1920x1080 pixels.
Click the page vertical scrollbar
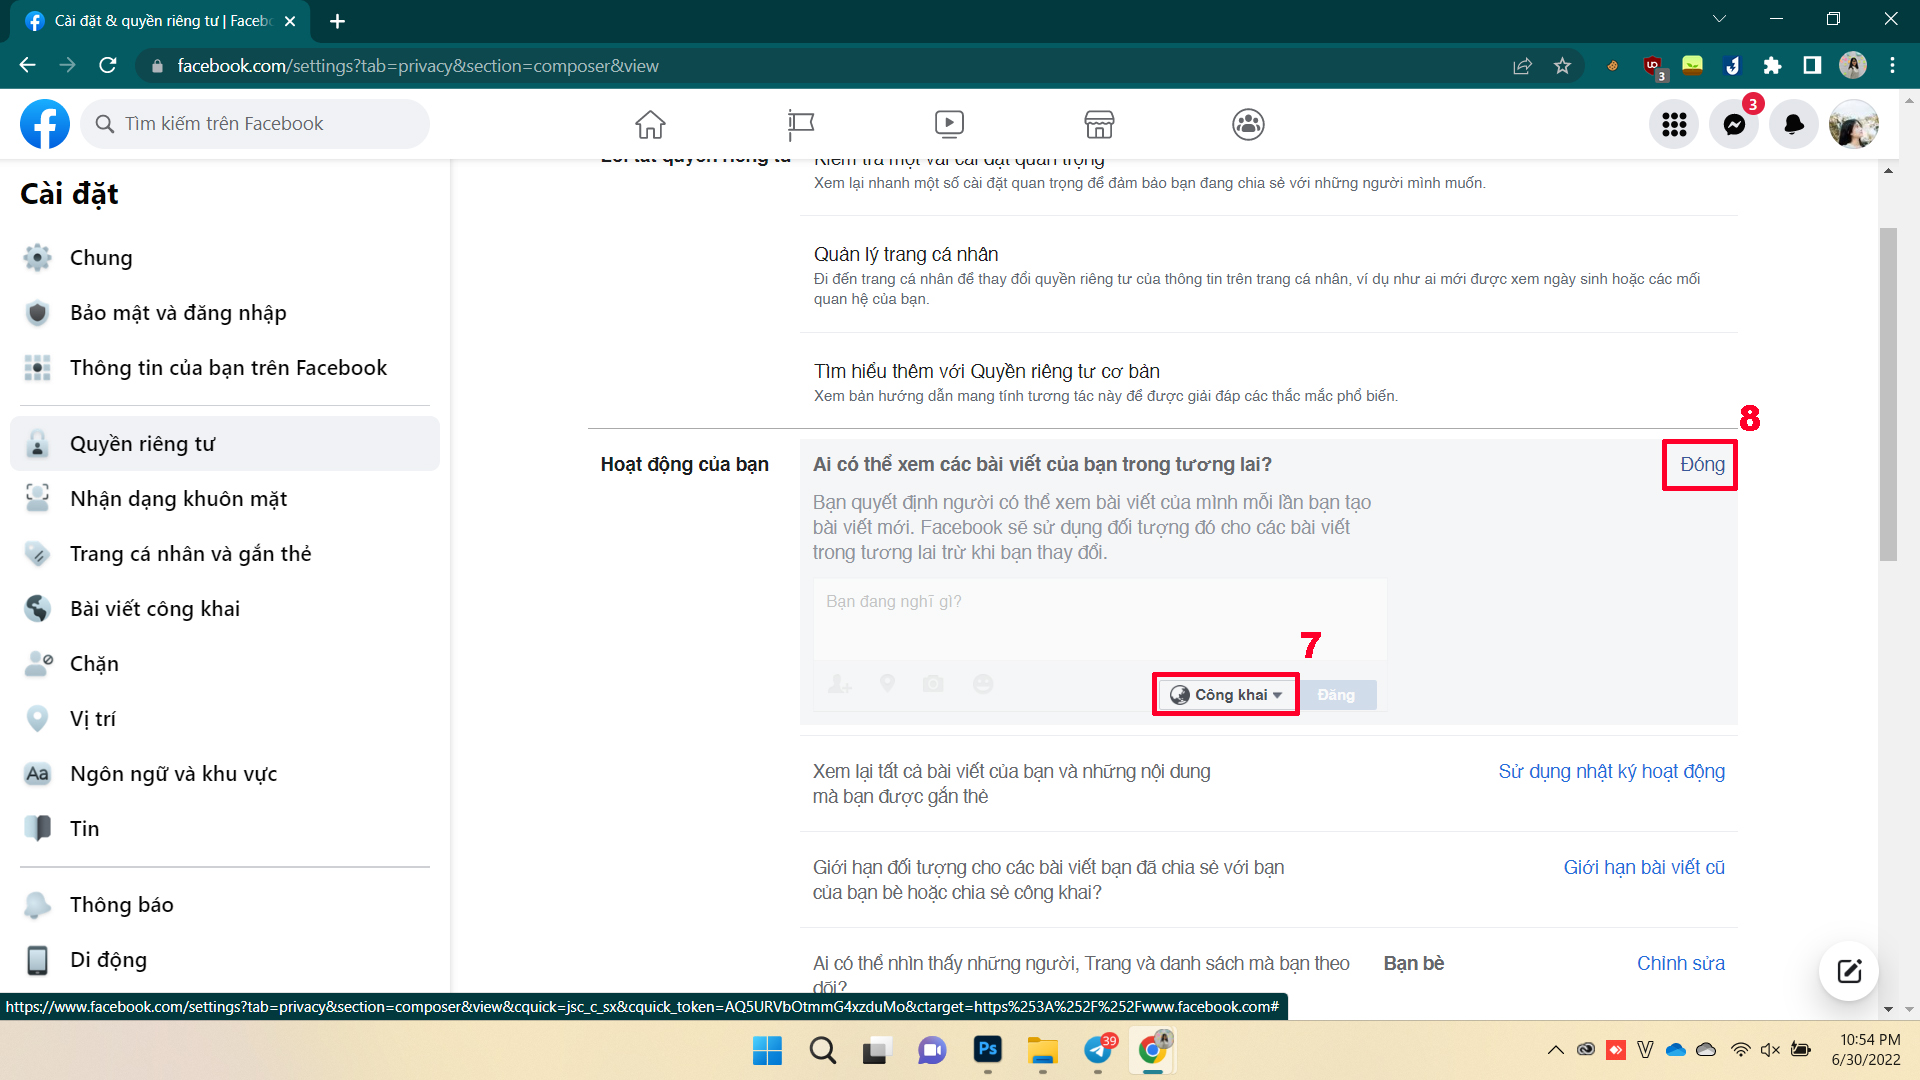tap(1888, 394)
